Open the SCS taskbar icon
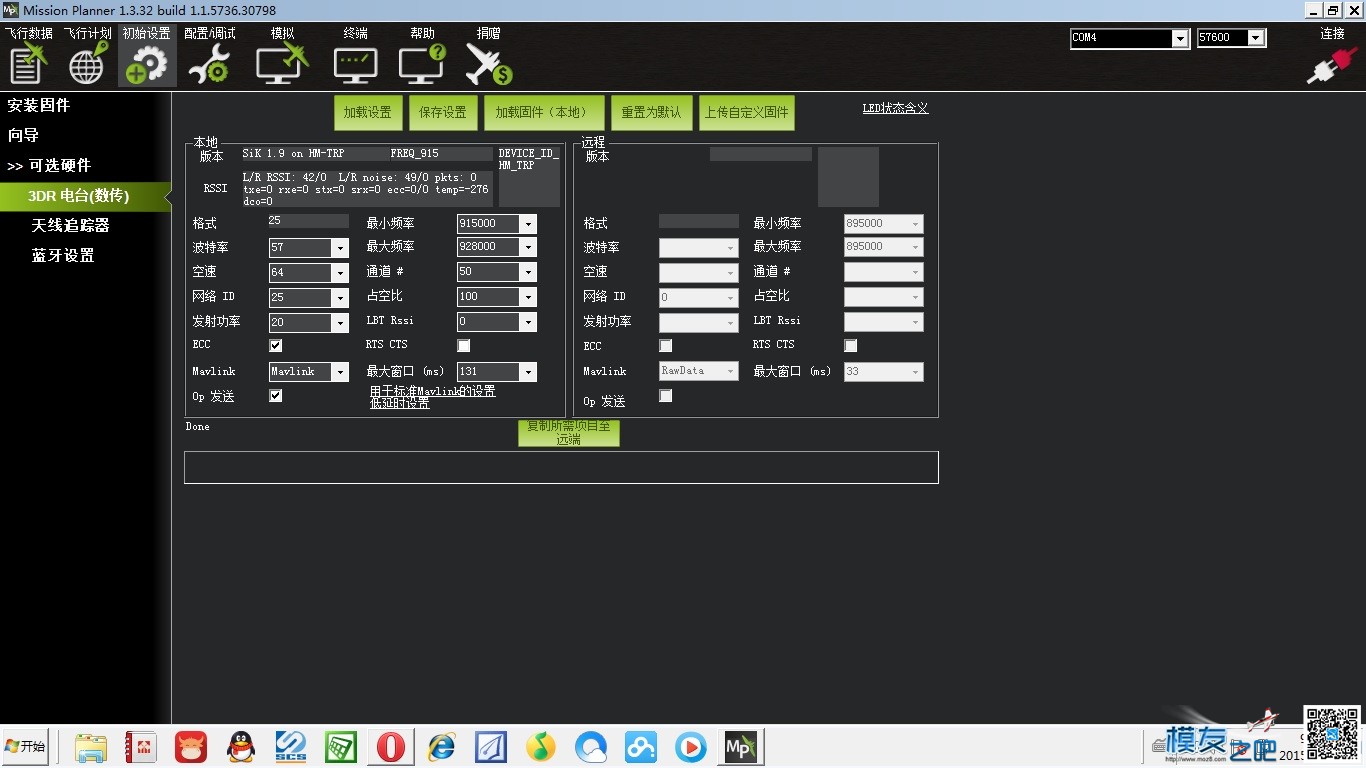 pos(291,747)
